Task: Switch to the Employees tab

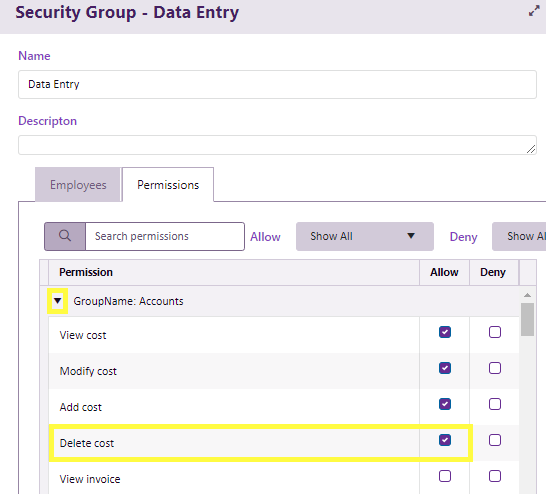Action: tap(78, 185)
